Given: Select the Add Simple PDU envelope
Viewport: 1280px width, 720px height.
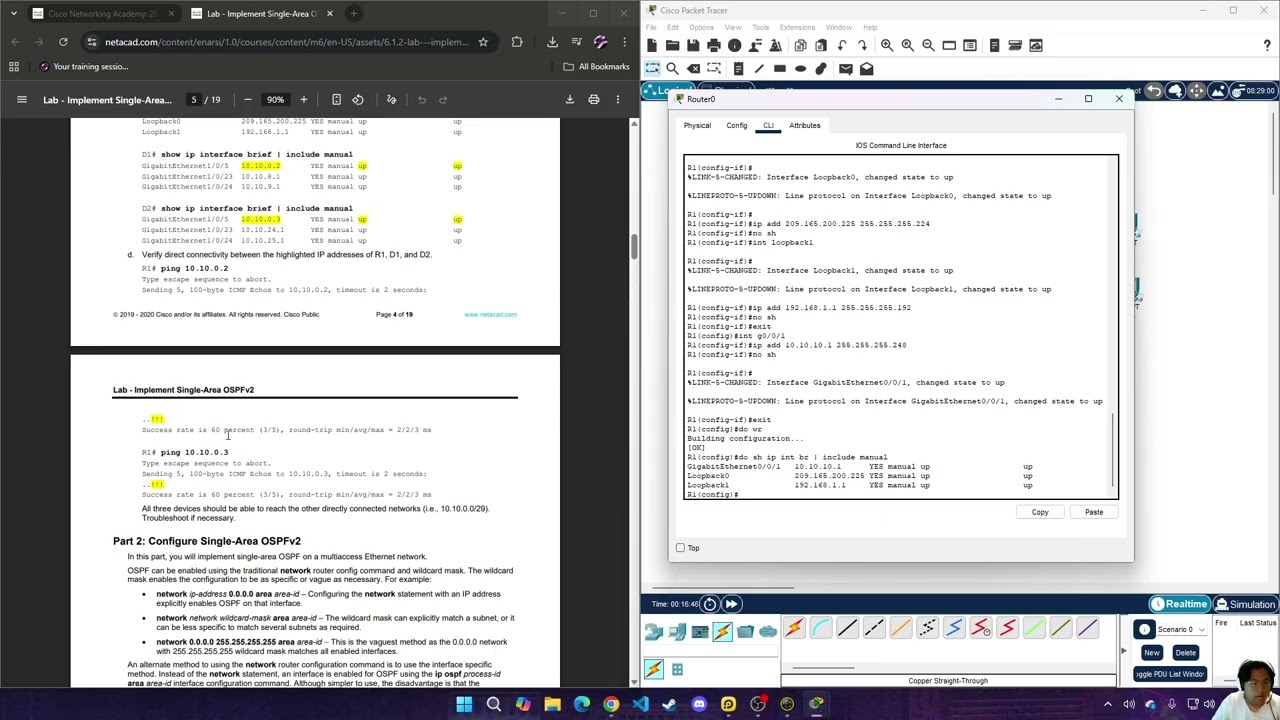Looking at the screenshot, I should coord(846,69).
